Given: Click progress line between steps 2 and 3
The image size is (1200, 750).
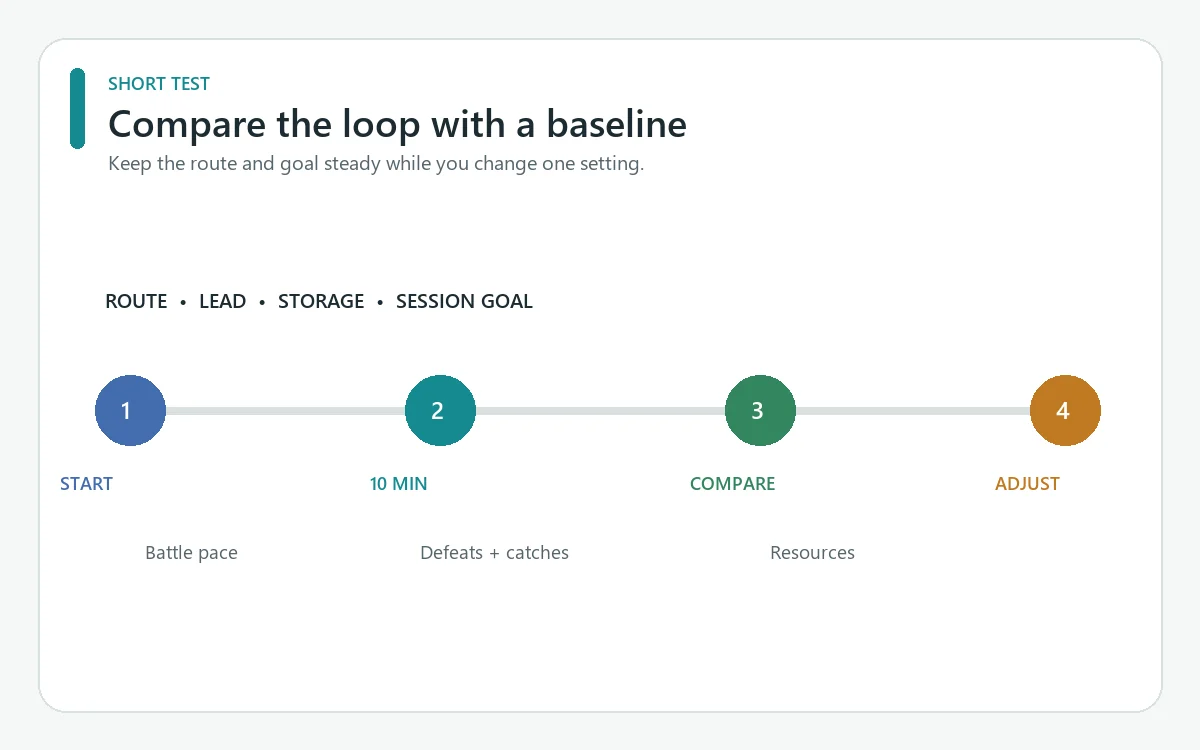Looking at the screenshot, I should [600, 411].
